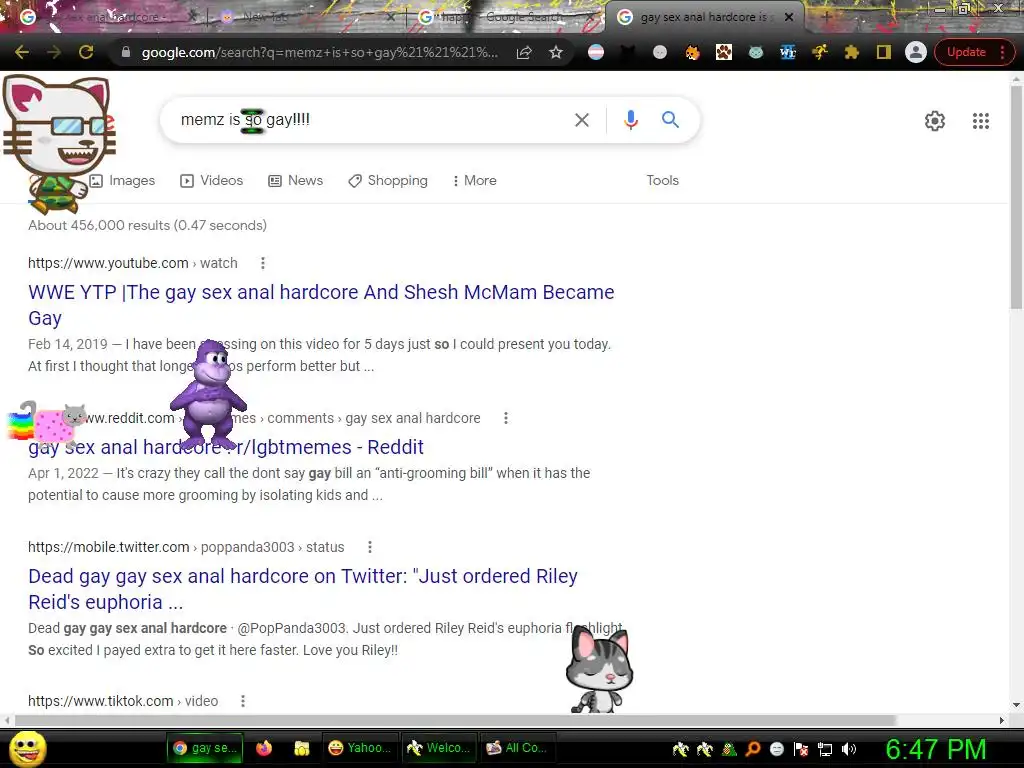Open the paw print extension icon
Screen dimensions: 1024x768
pyautogui.click(x=724, y=52)
